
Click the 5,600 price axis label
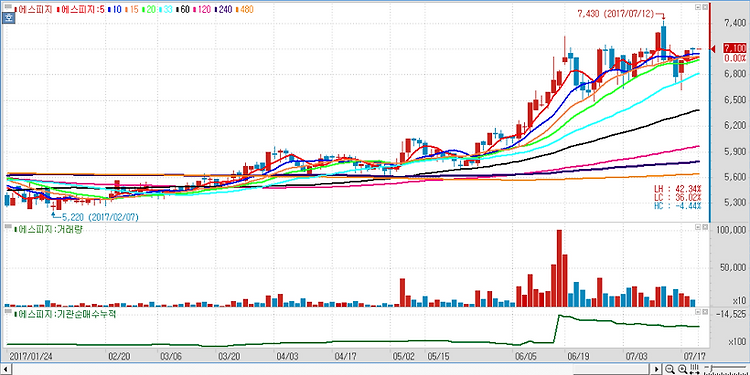(x=735, y=177)
